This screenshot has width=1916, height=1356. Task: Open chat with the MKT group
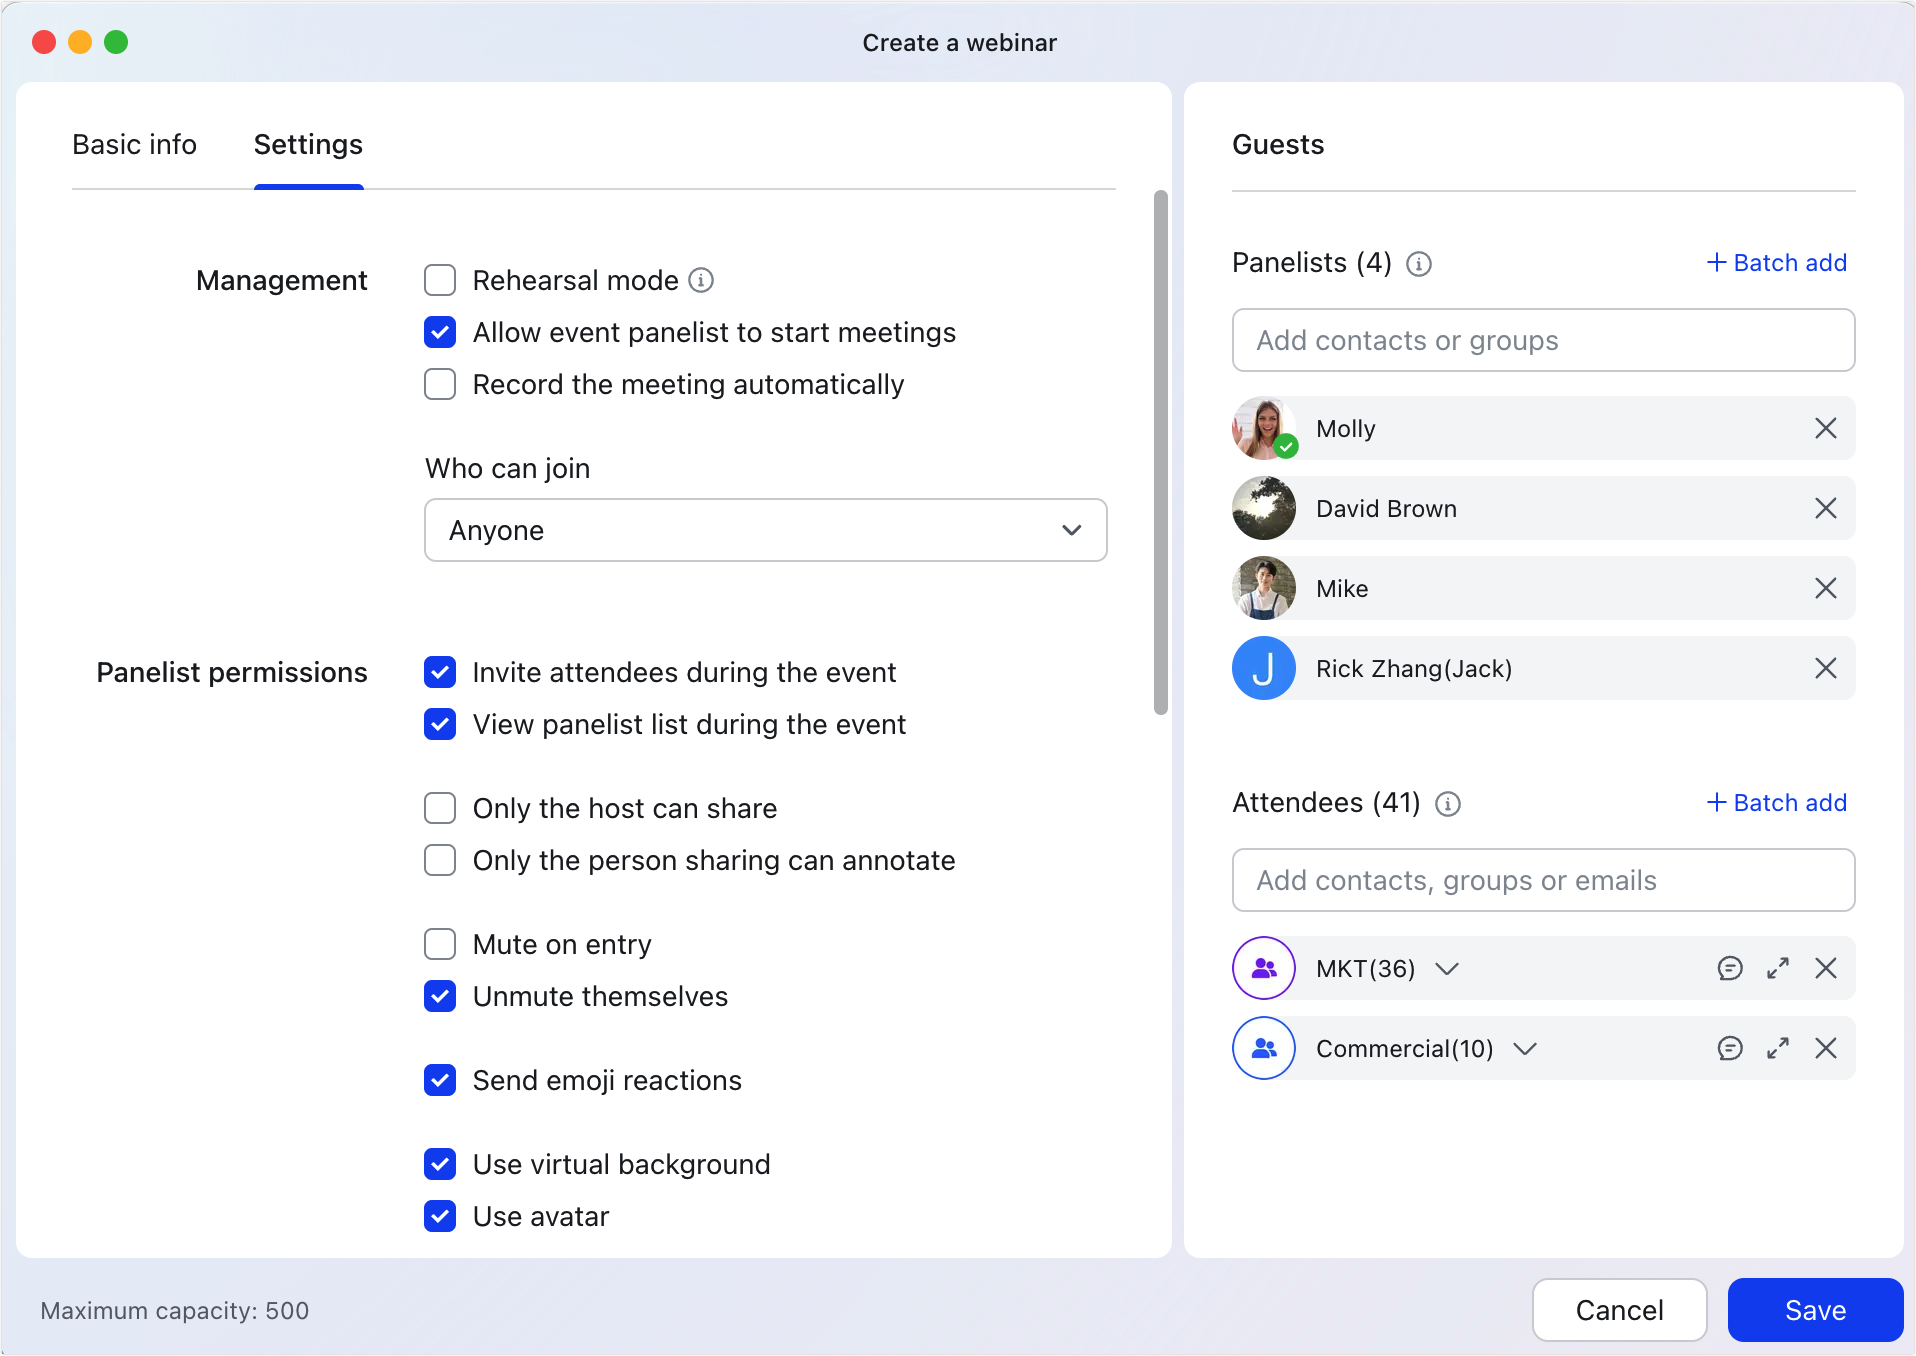[x=1730, y=968]
